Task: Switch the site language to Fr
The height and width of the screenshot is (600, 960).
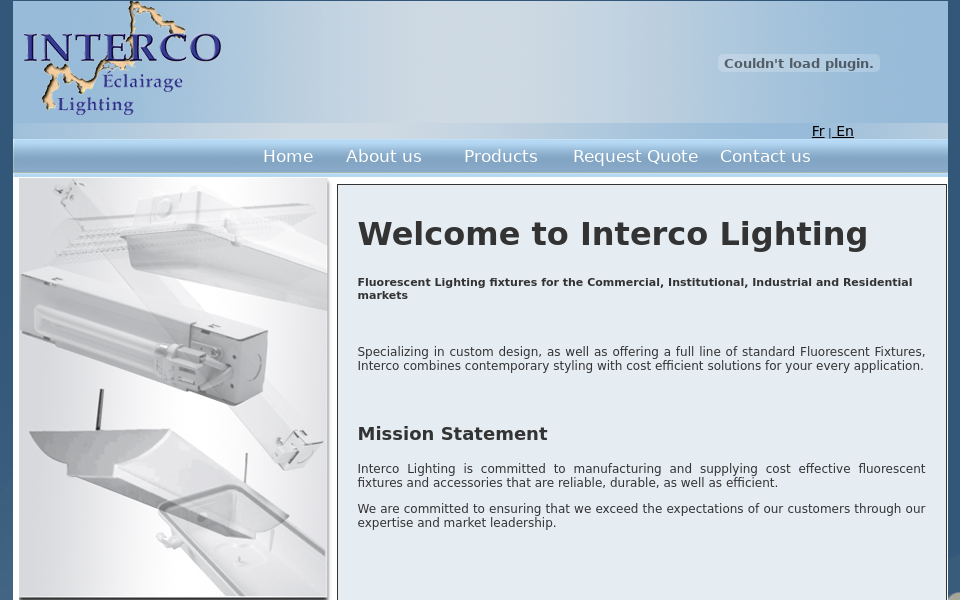Action: coord(818,131)
